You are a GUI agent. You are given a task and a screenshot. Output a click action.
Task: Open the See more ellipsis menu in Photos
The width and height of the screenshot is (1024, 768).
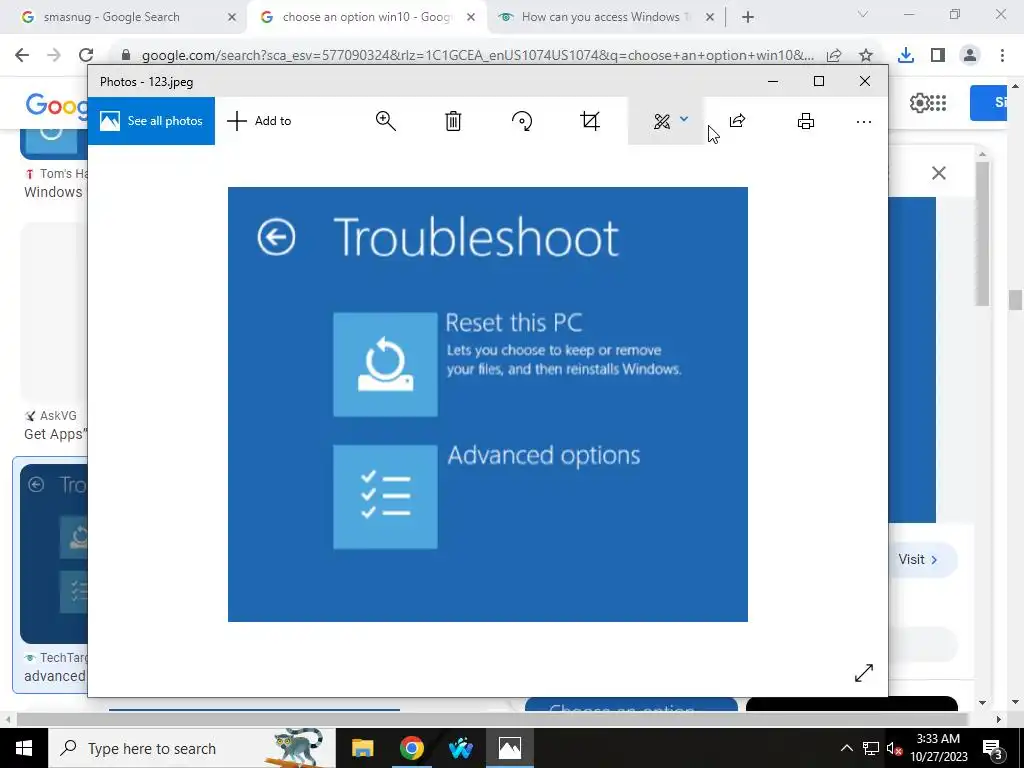863,121
